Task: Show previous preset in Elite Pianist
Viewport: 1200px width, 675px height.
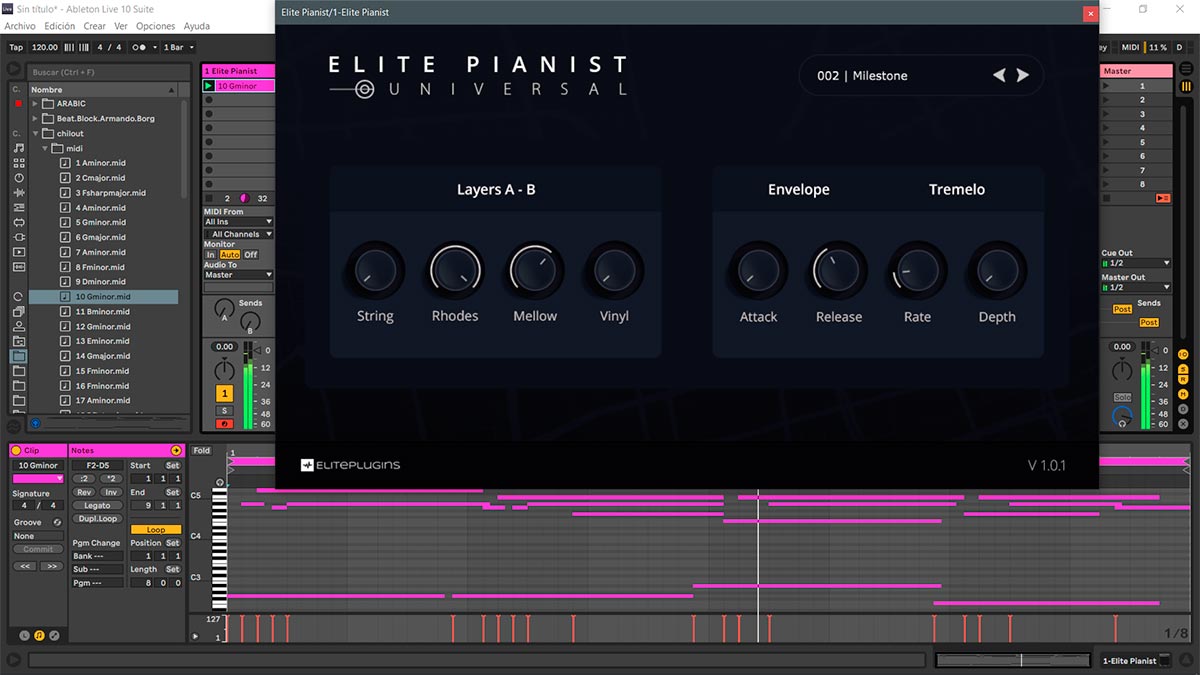Action: click(999, 75)
